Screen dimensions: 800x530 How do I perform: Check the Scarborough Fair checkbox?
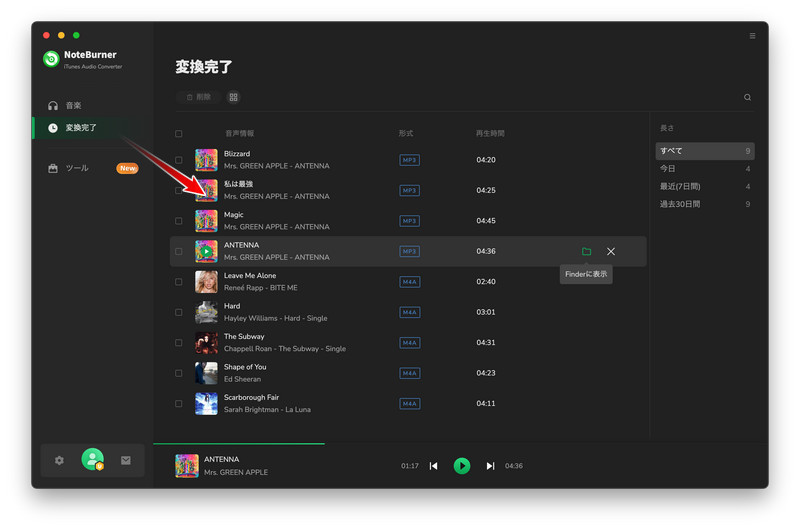point(179,403)
